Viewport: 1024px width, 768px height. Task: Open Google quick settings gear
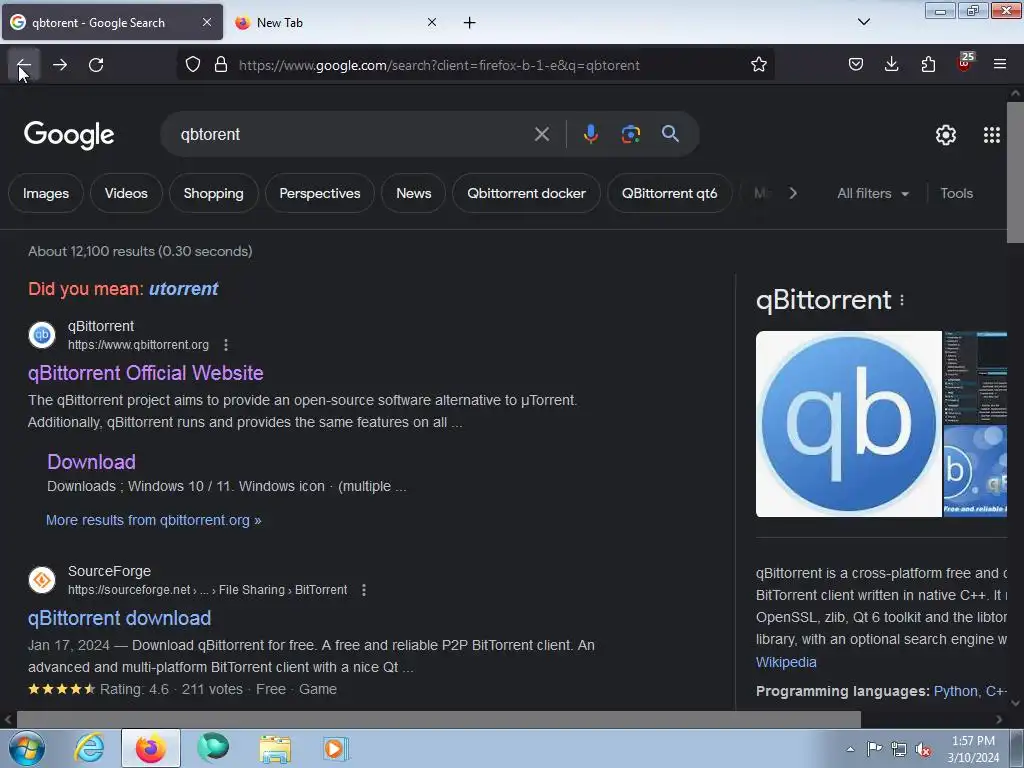point(946,135)
